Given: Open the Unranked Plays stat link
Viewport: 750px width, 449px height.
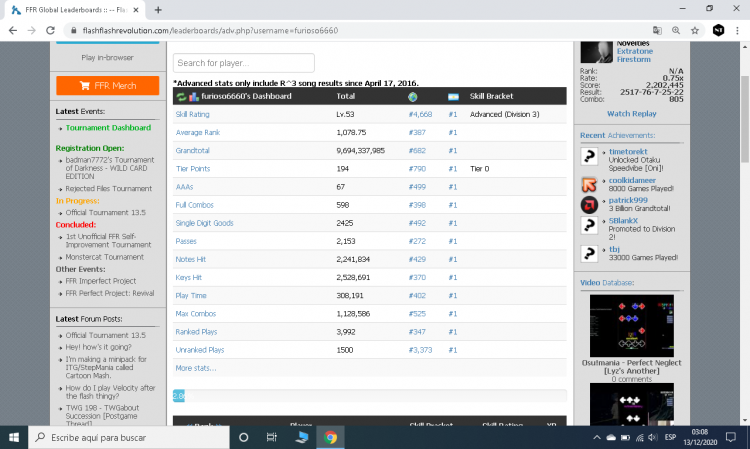Looking at the screenshot, I should (199, 350).
